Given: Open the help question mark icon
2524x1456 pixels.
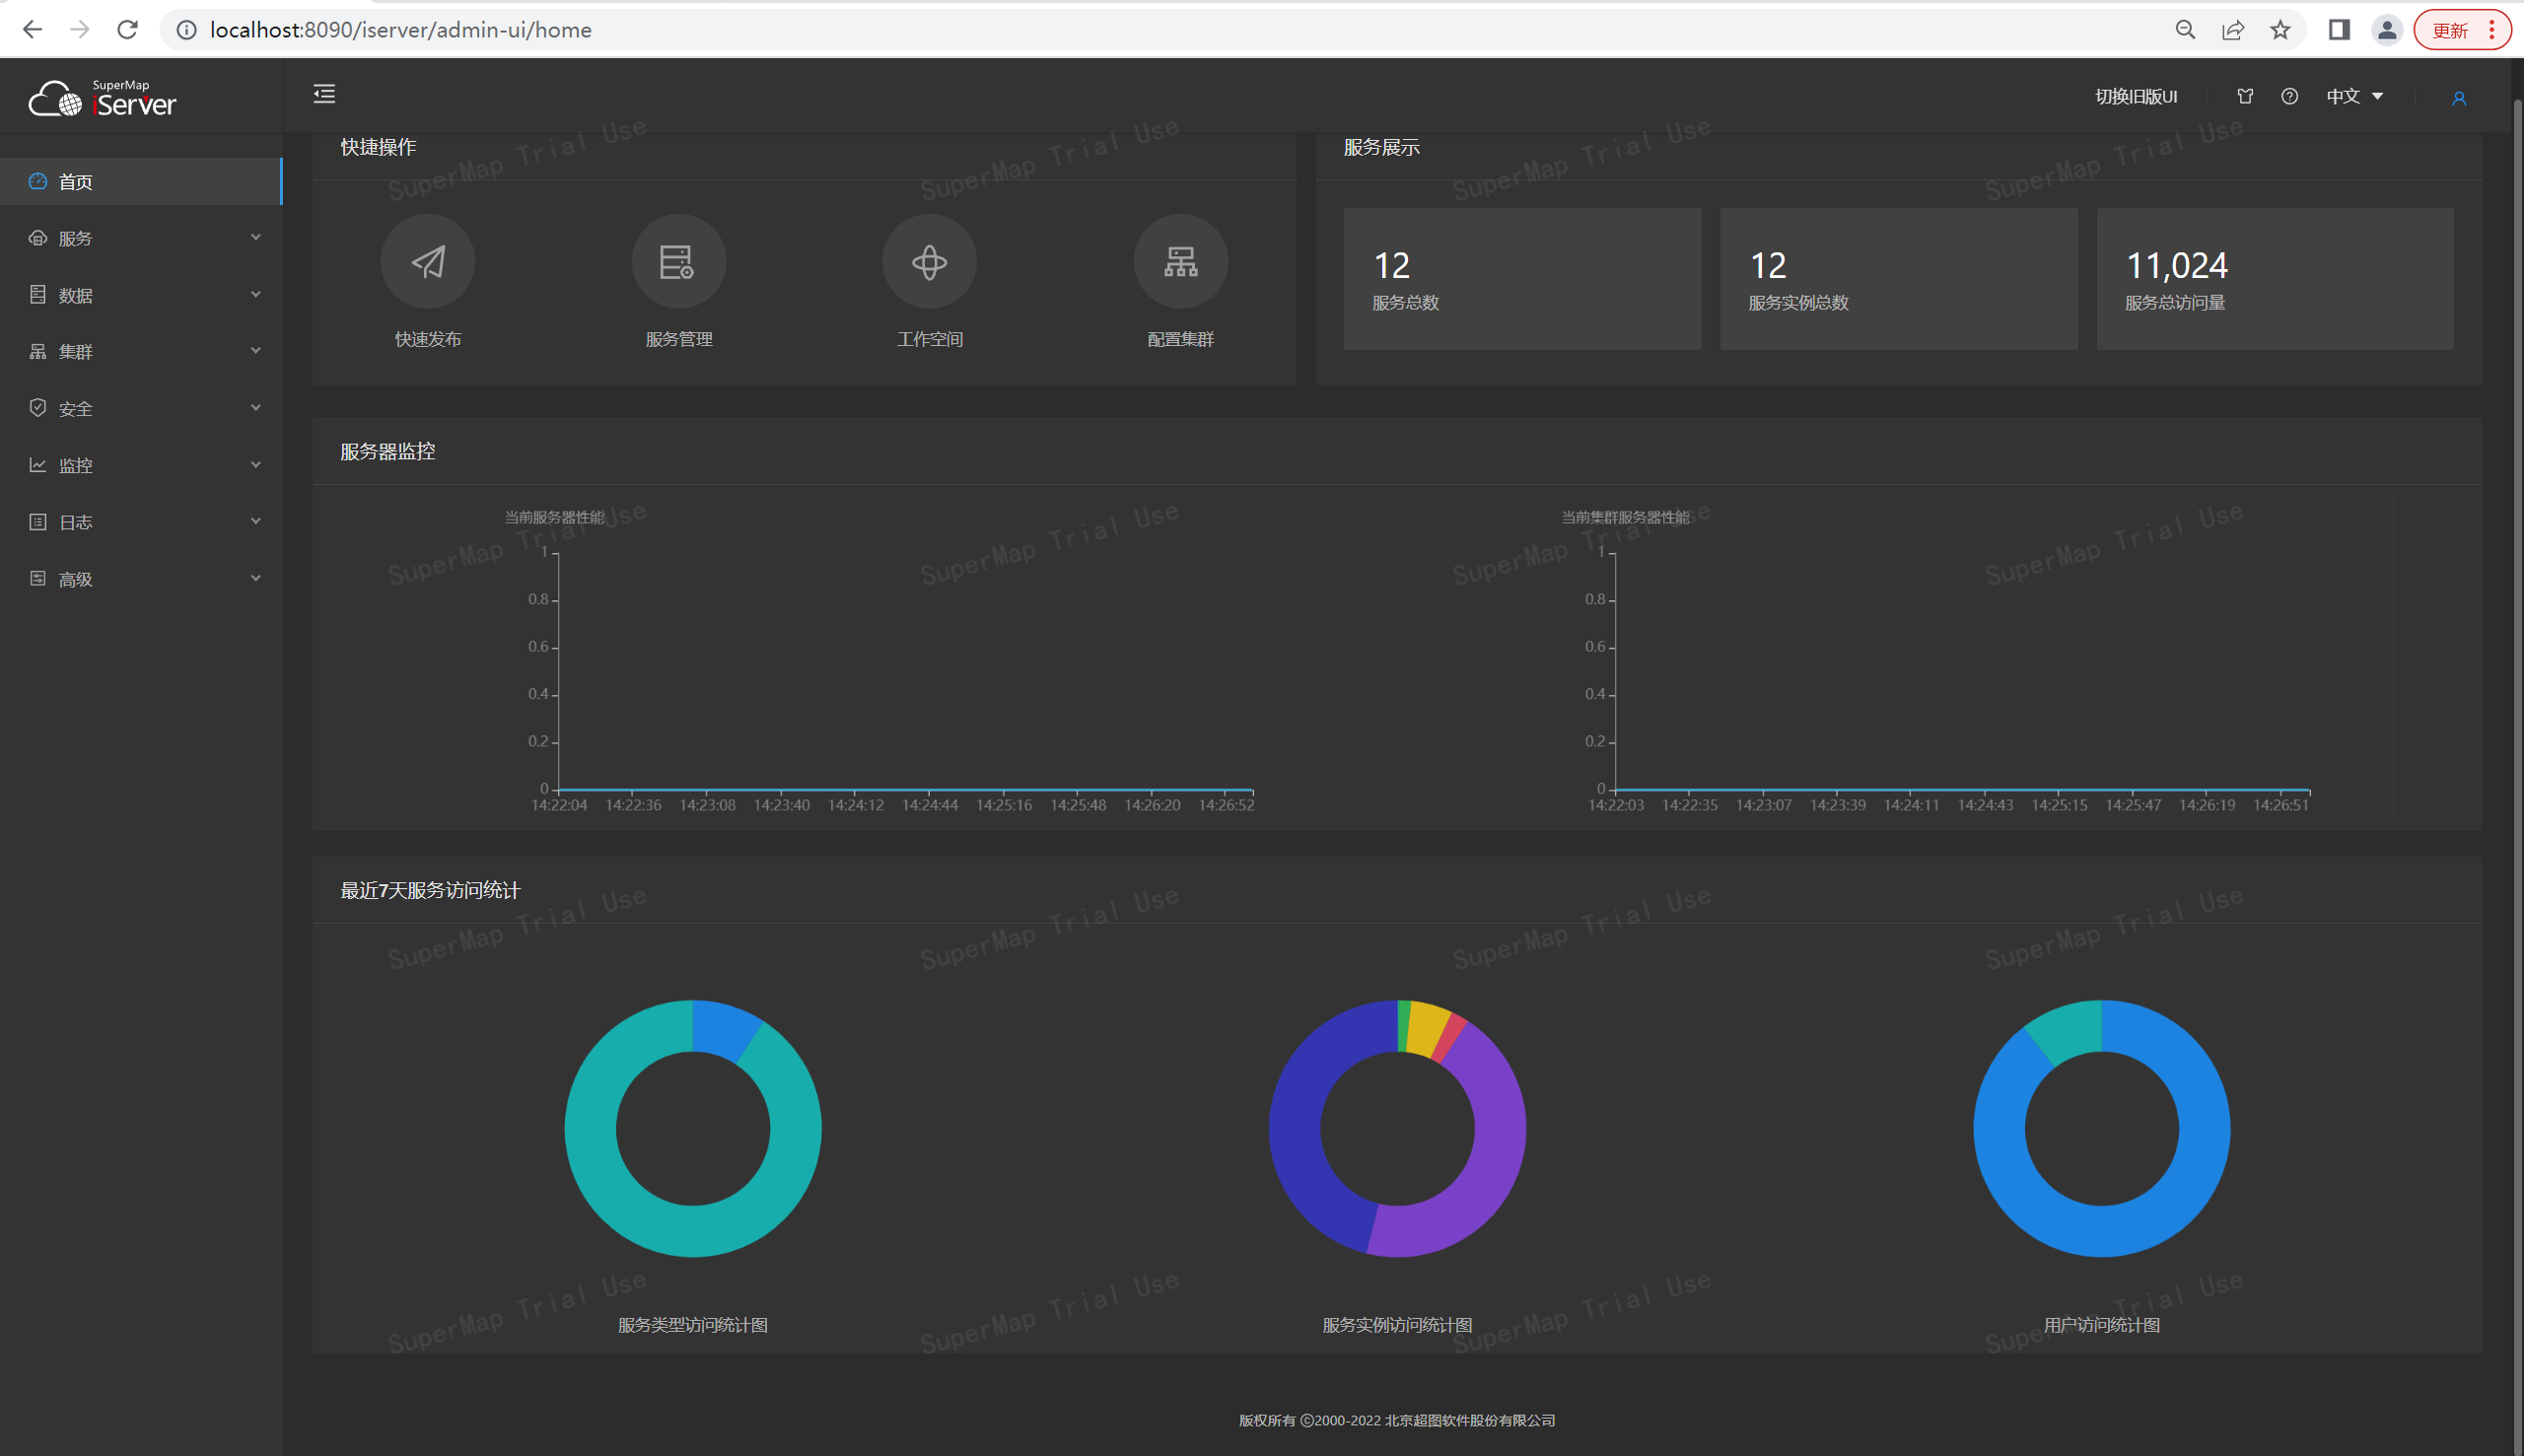Looking at the screenshot, I should (x=2289, y=96).
